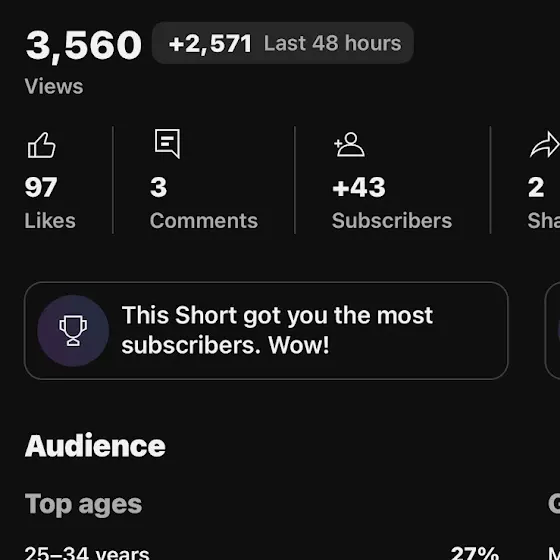Tap the Comments label
This screenshot has width=560, height=560.
tap(204, 221)
